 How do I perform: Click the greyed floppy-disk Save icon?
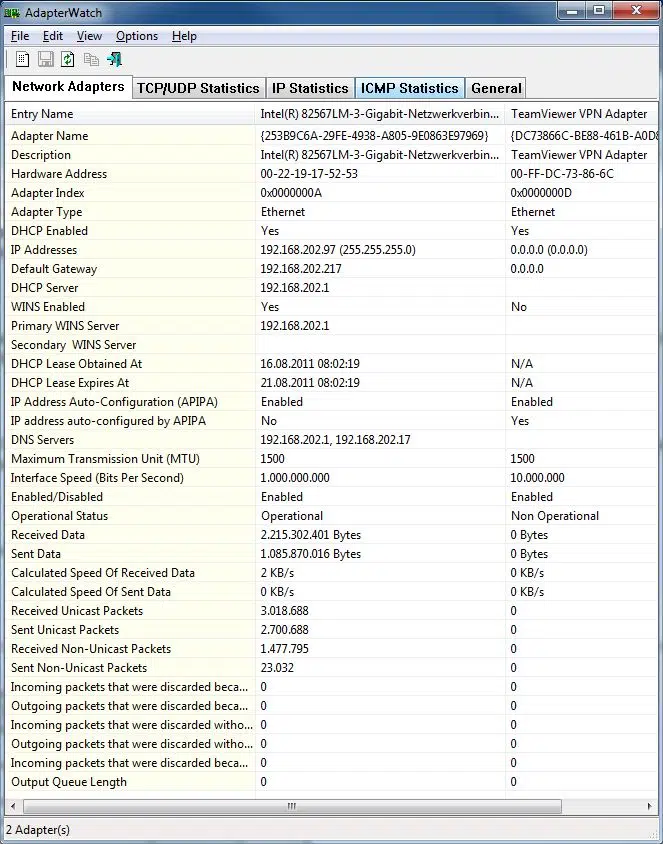[x=46, y=59]
